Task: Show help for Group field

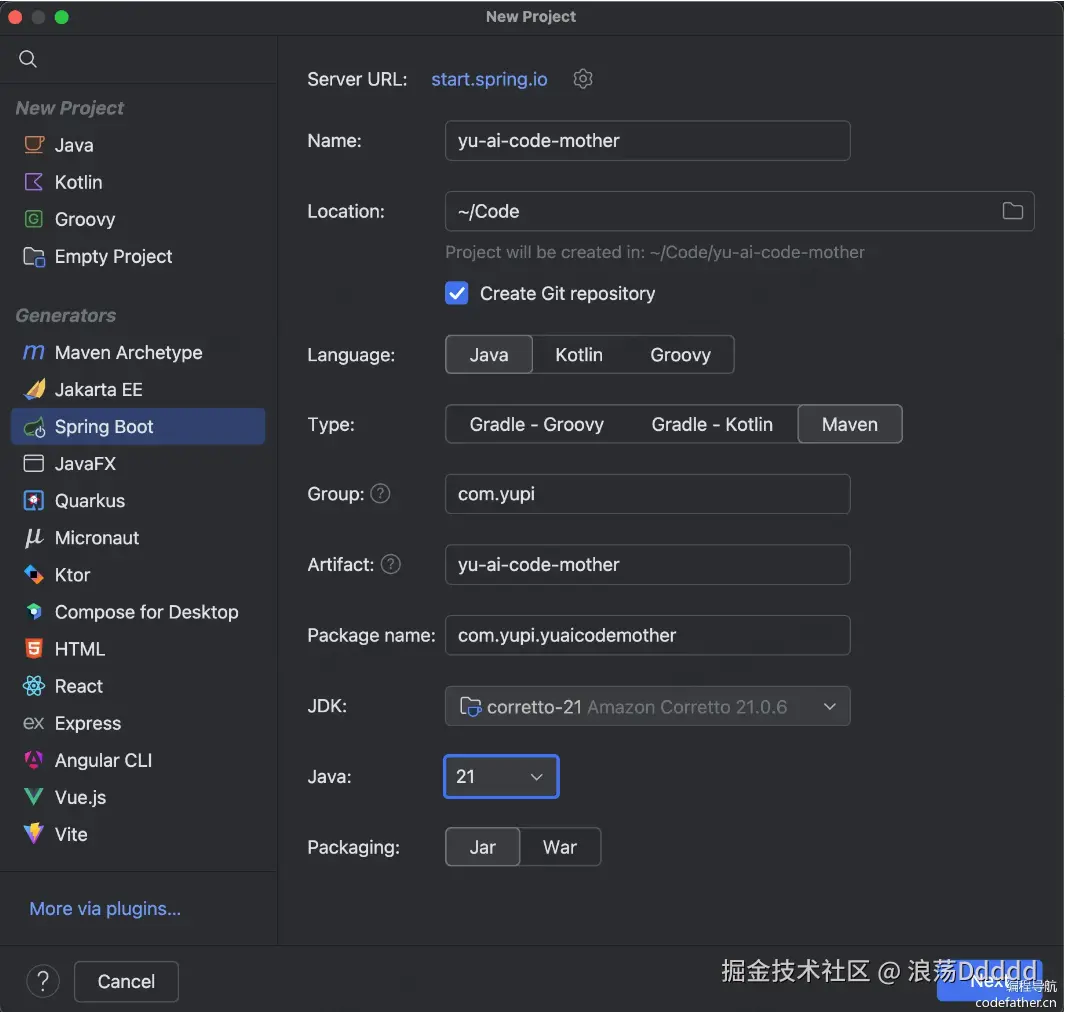Action: pos(380,494)
